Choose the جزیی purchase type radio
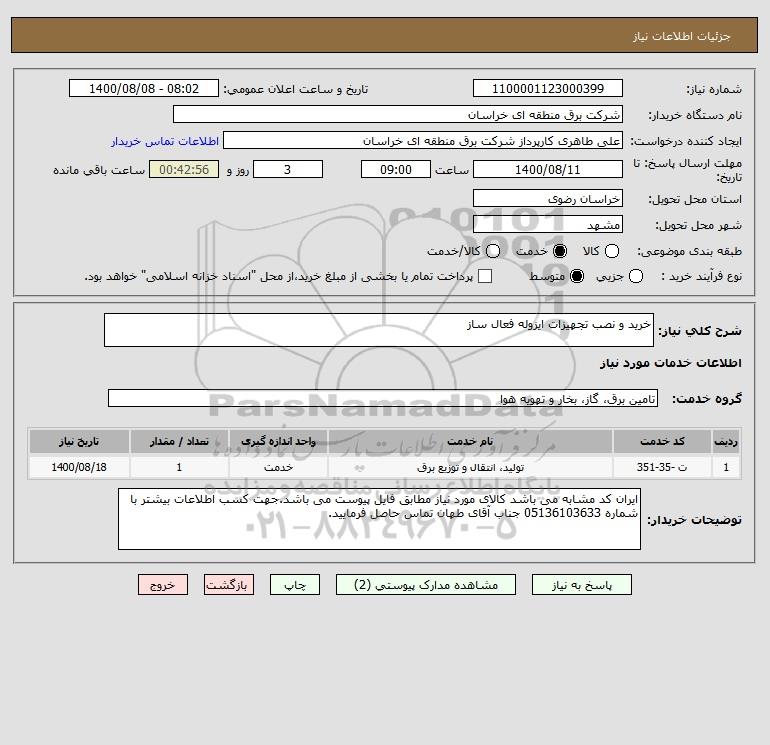The height and width of the screenshot is (745, 770). [x=635, y=276]
